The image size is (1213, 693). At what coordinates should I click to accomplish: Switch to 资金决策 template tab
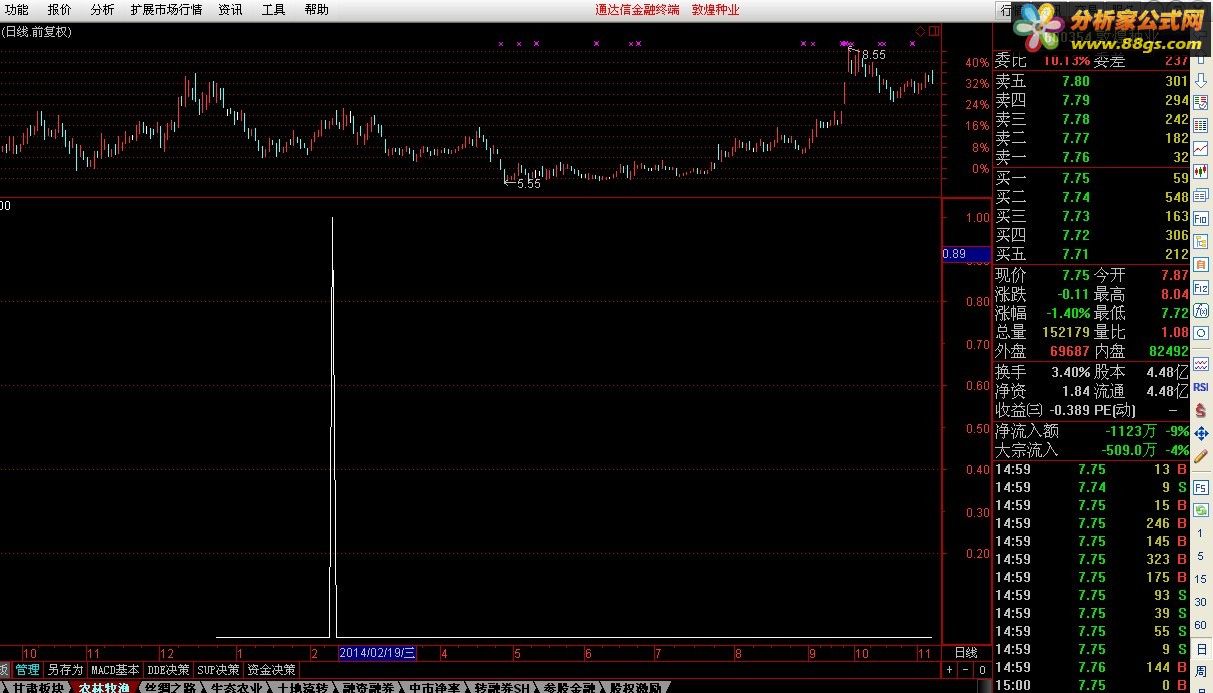click(x=271, y=669)
